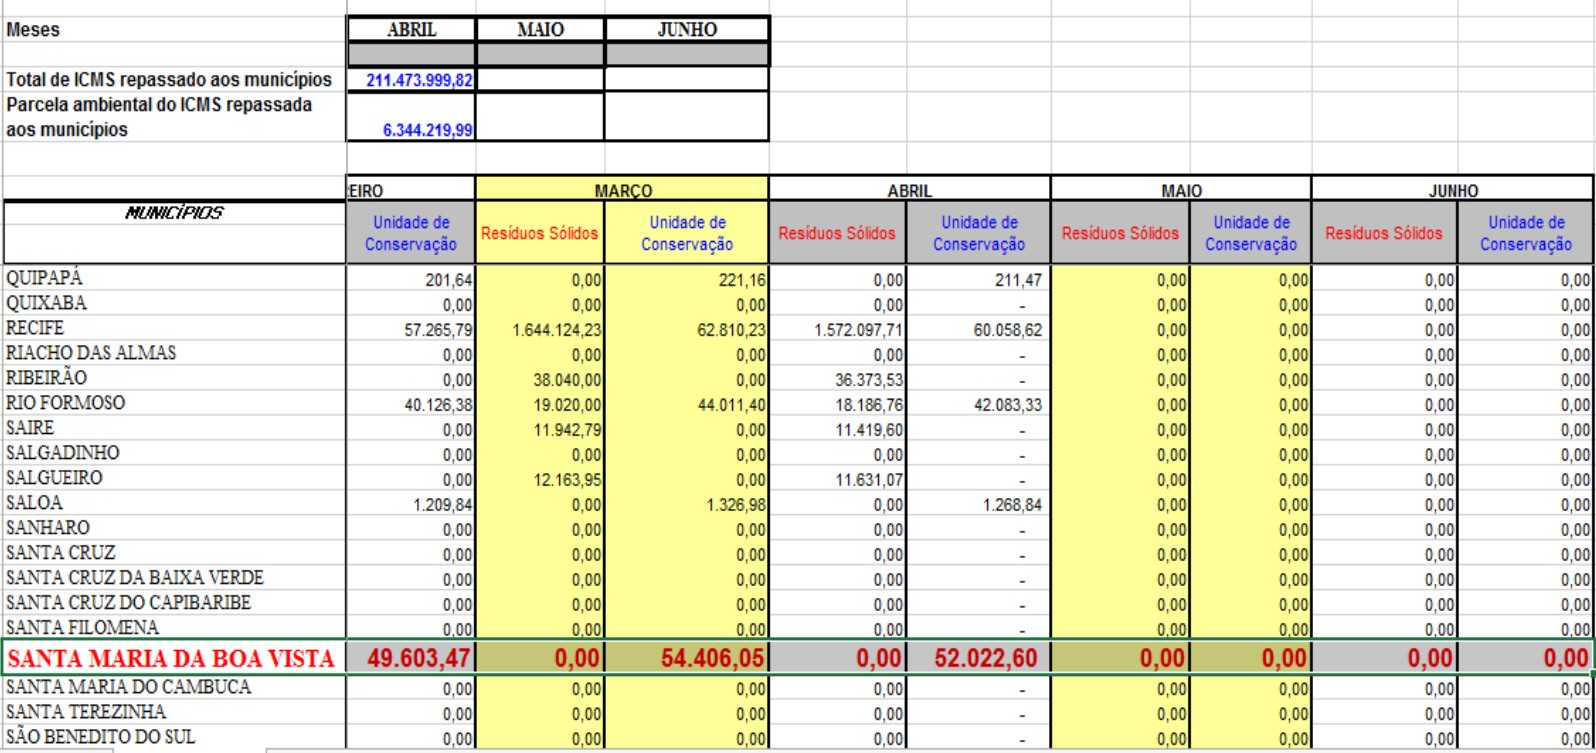Select Ribeirão's value 38.040,00
The image size is (1596, 753).
567,381
